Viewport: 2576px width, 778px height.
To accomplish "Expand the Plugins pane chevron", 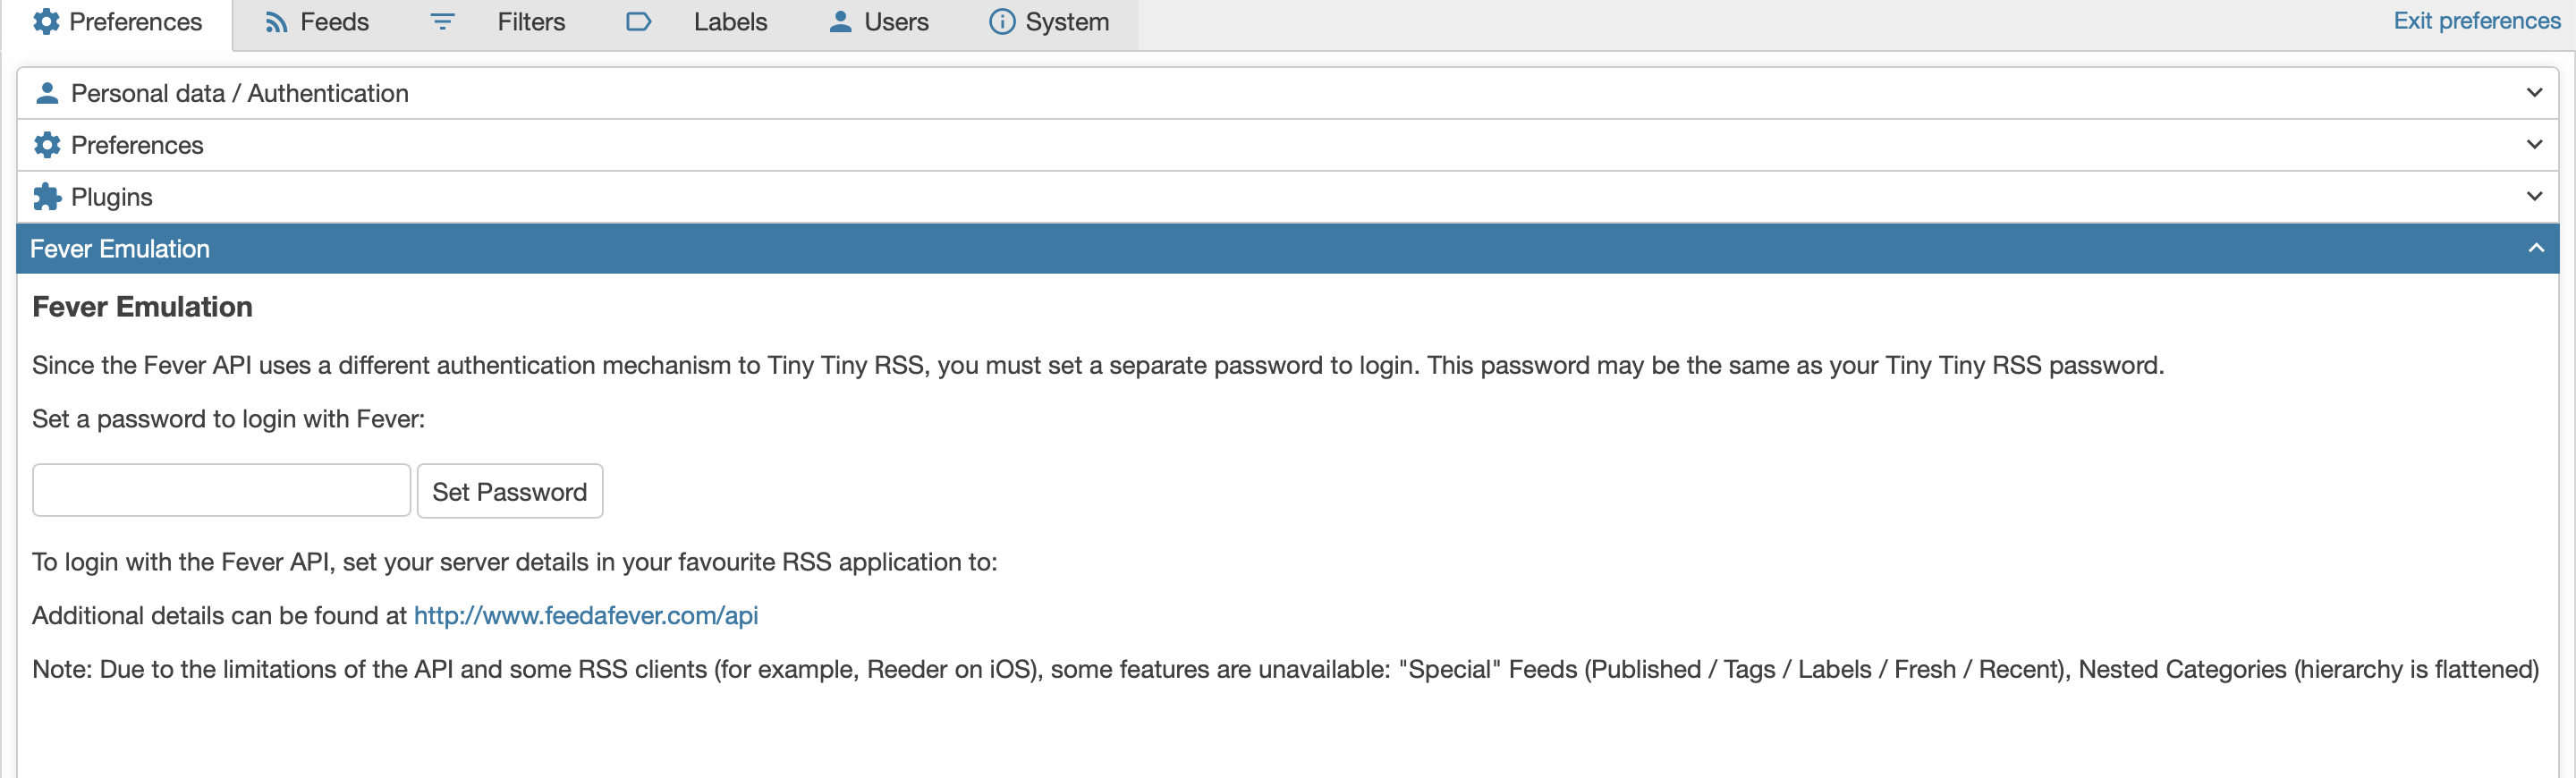I will tap(2534, 197).
